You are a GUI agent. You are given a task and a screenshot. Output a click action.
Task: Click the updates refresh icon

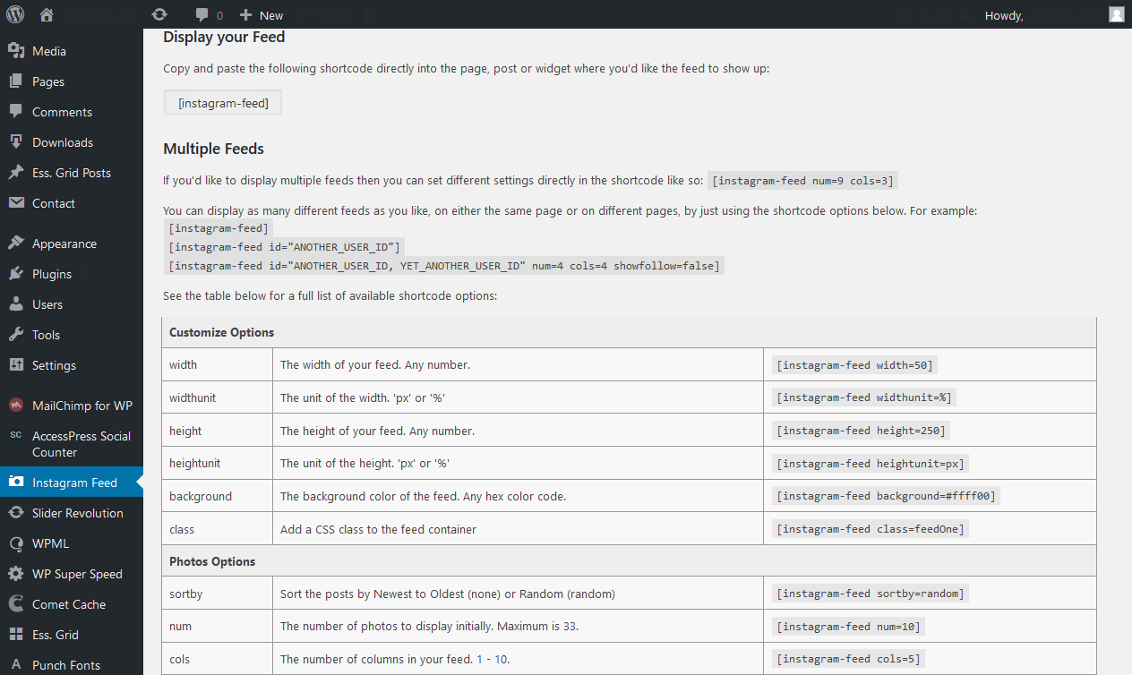point(159,15)
